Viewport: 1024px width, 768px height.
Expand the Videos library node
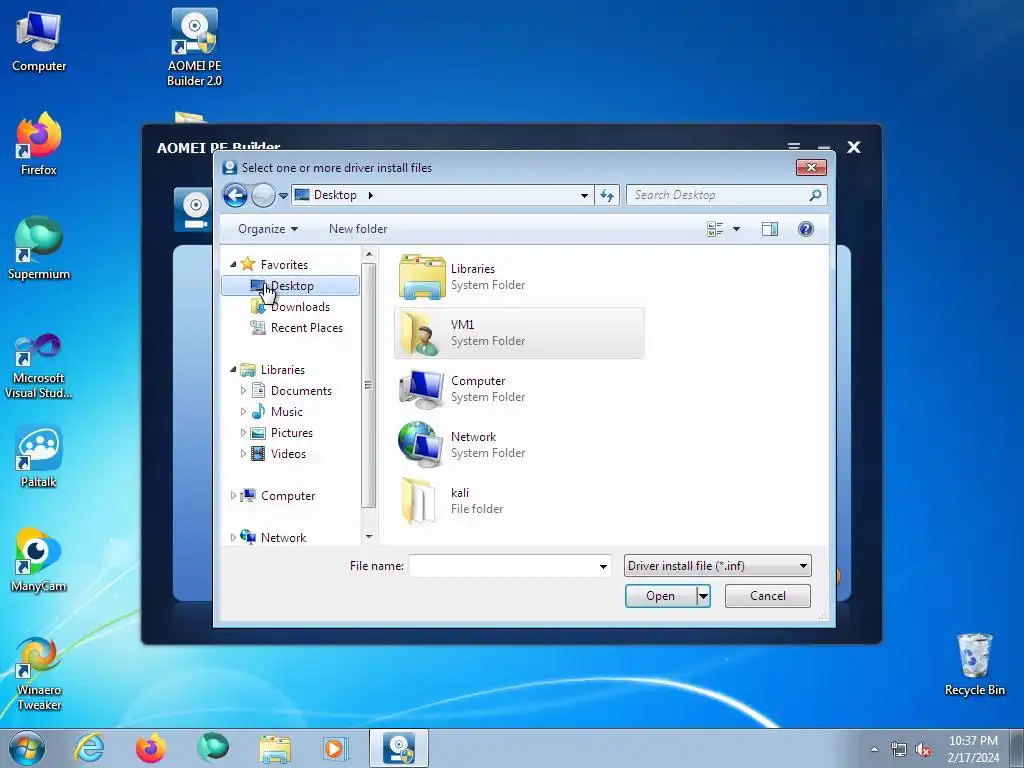coord(243,453)
